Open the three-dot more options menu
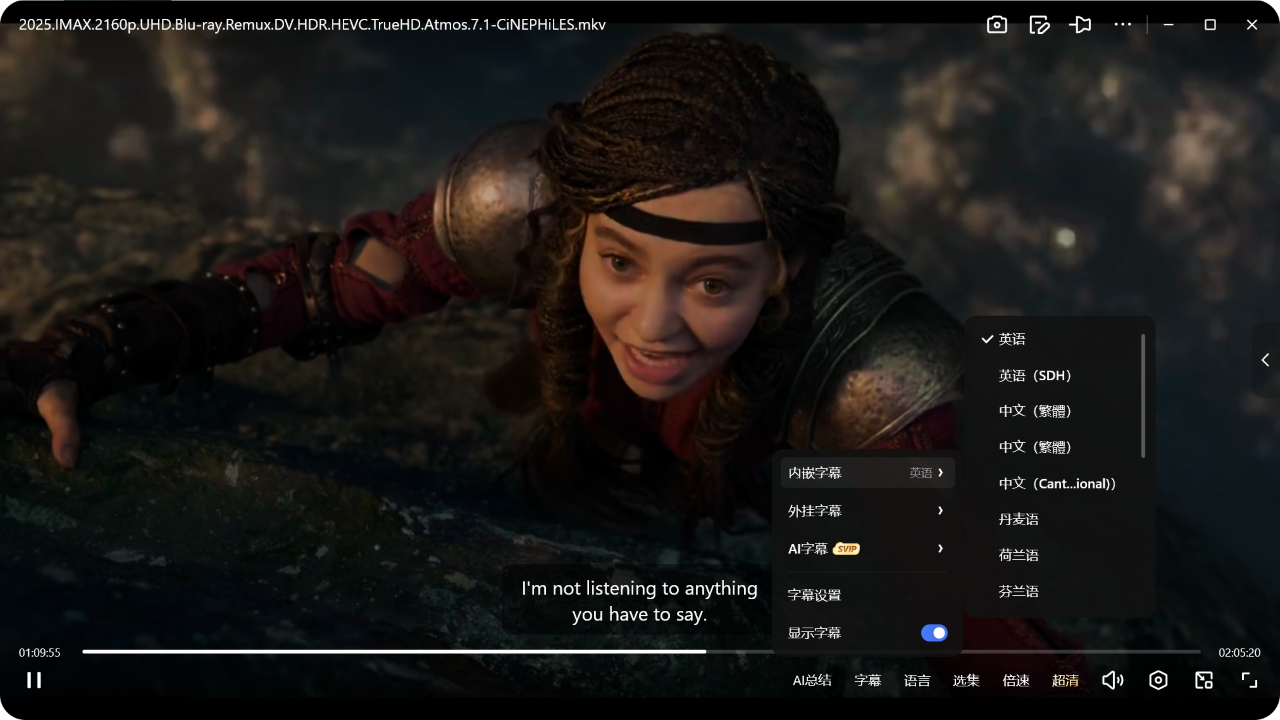The height and width of the screenshot is (720, 1280). coord(1123,25)
